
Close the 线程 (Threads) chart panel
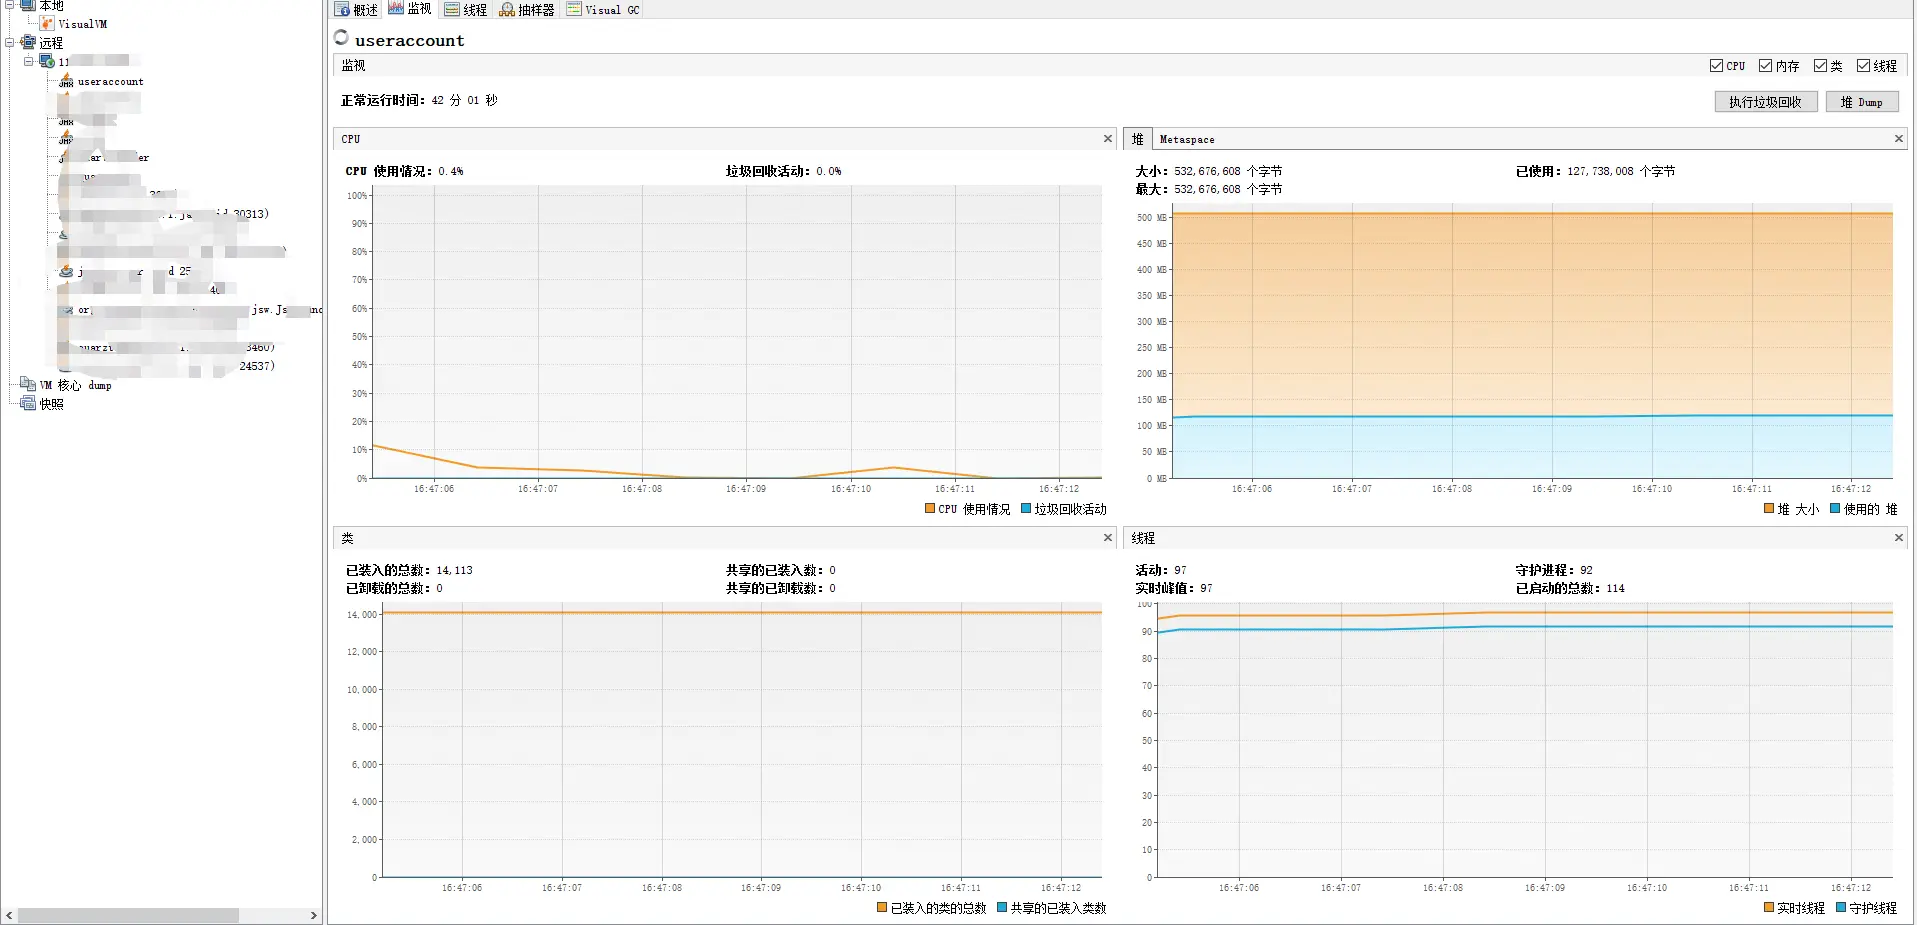click(1899, 537)
